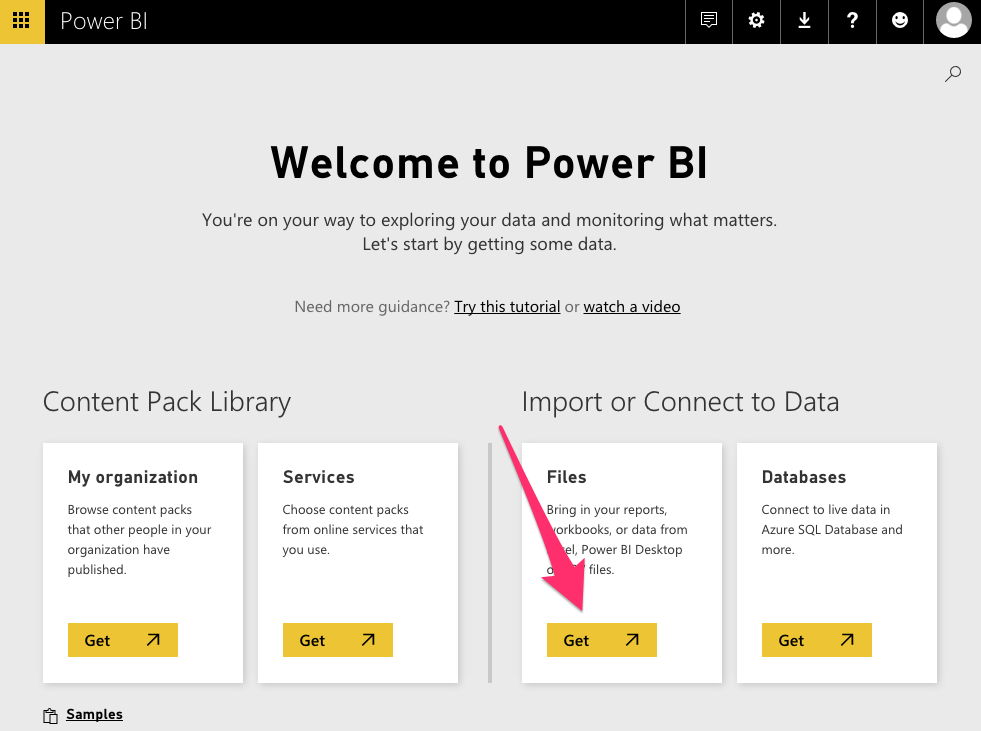The width and height of the screenshot is (981, 731).
Task: Open the Help question mark
Action: point(852,21)
